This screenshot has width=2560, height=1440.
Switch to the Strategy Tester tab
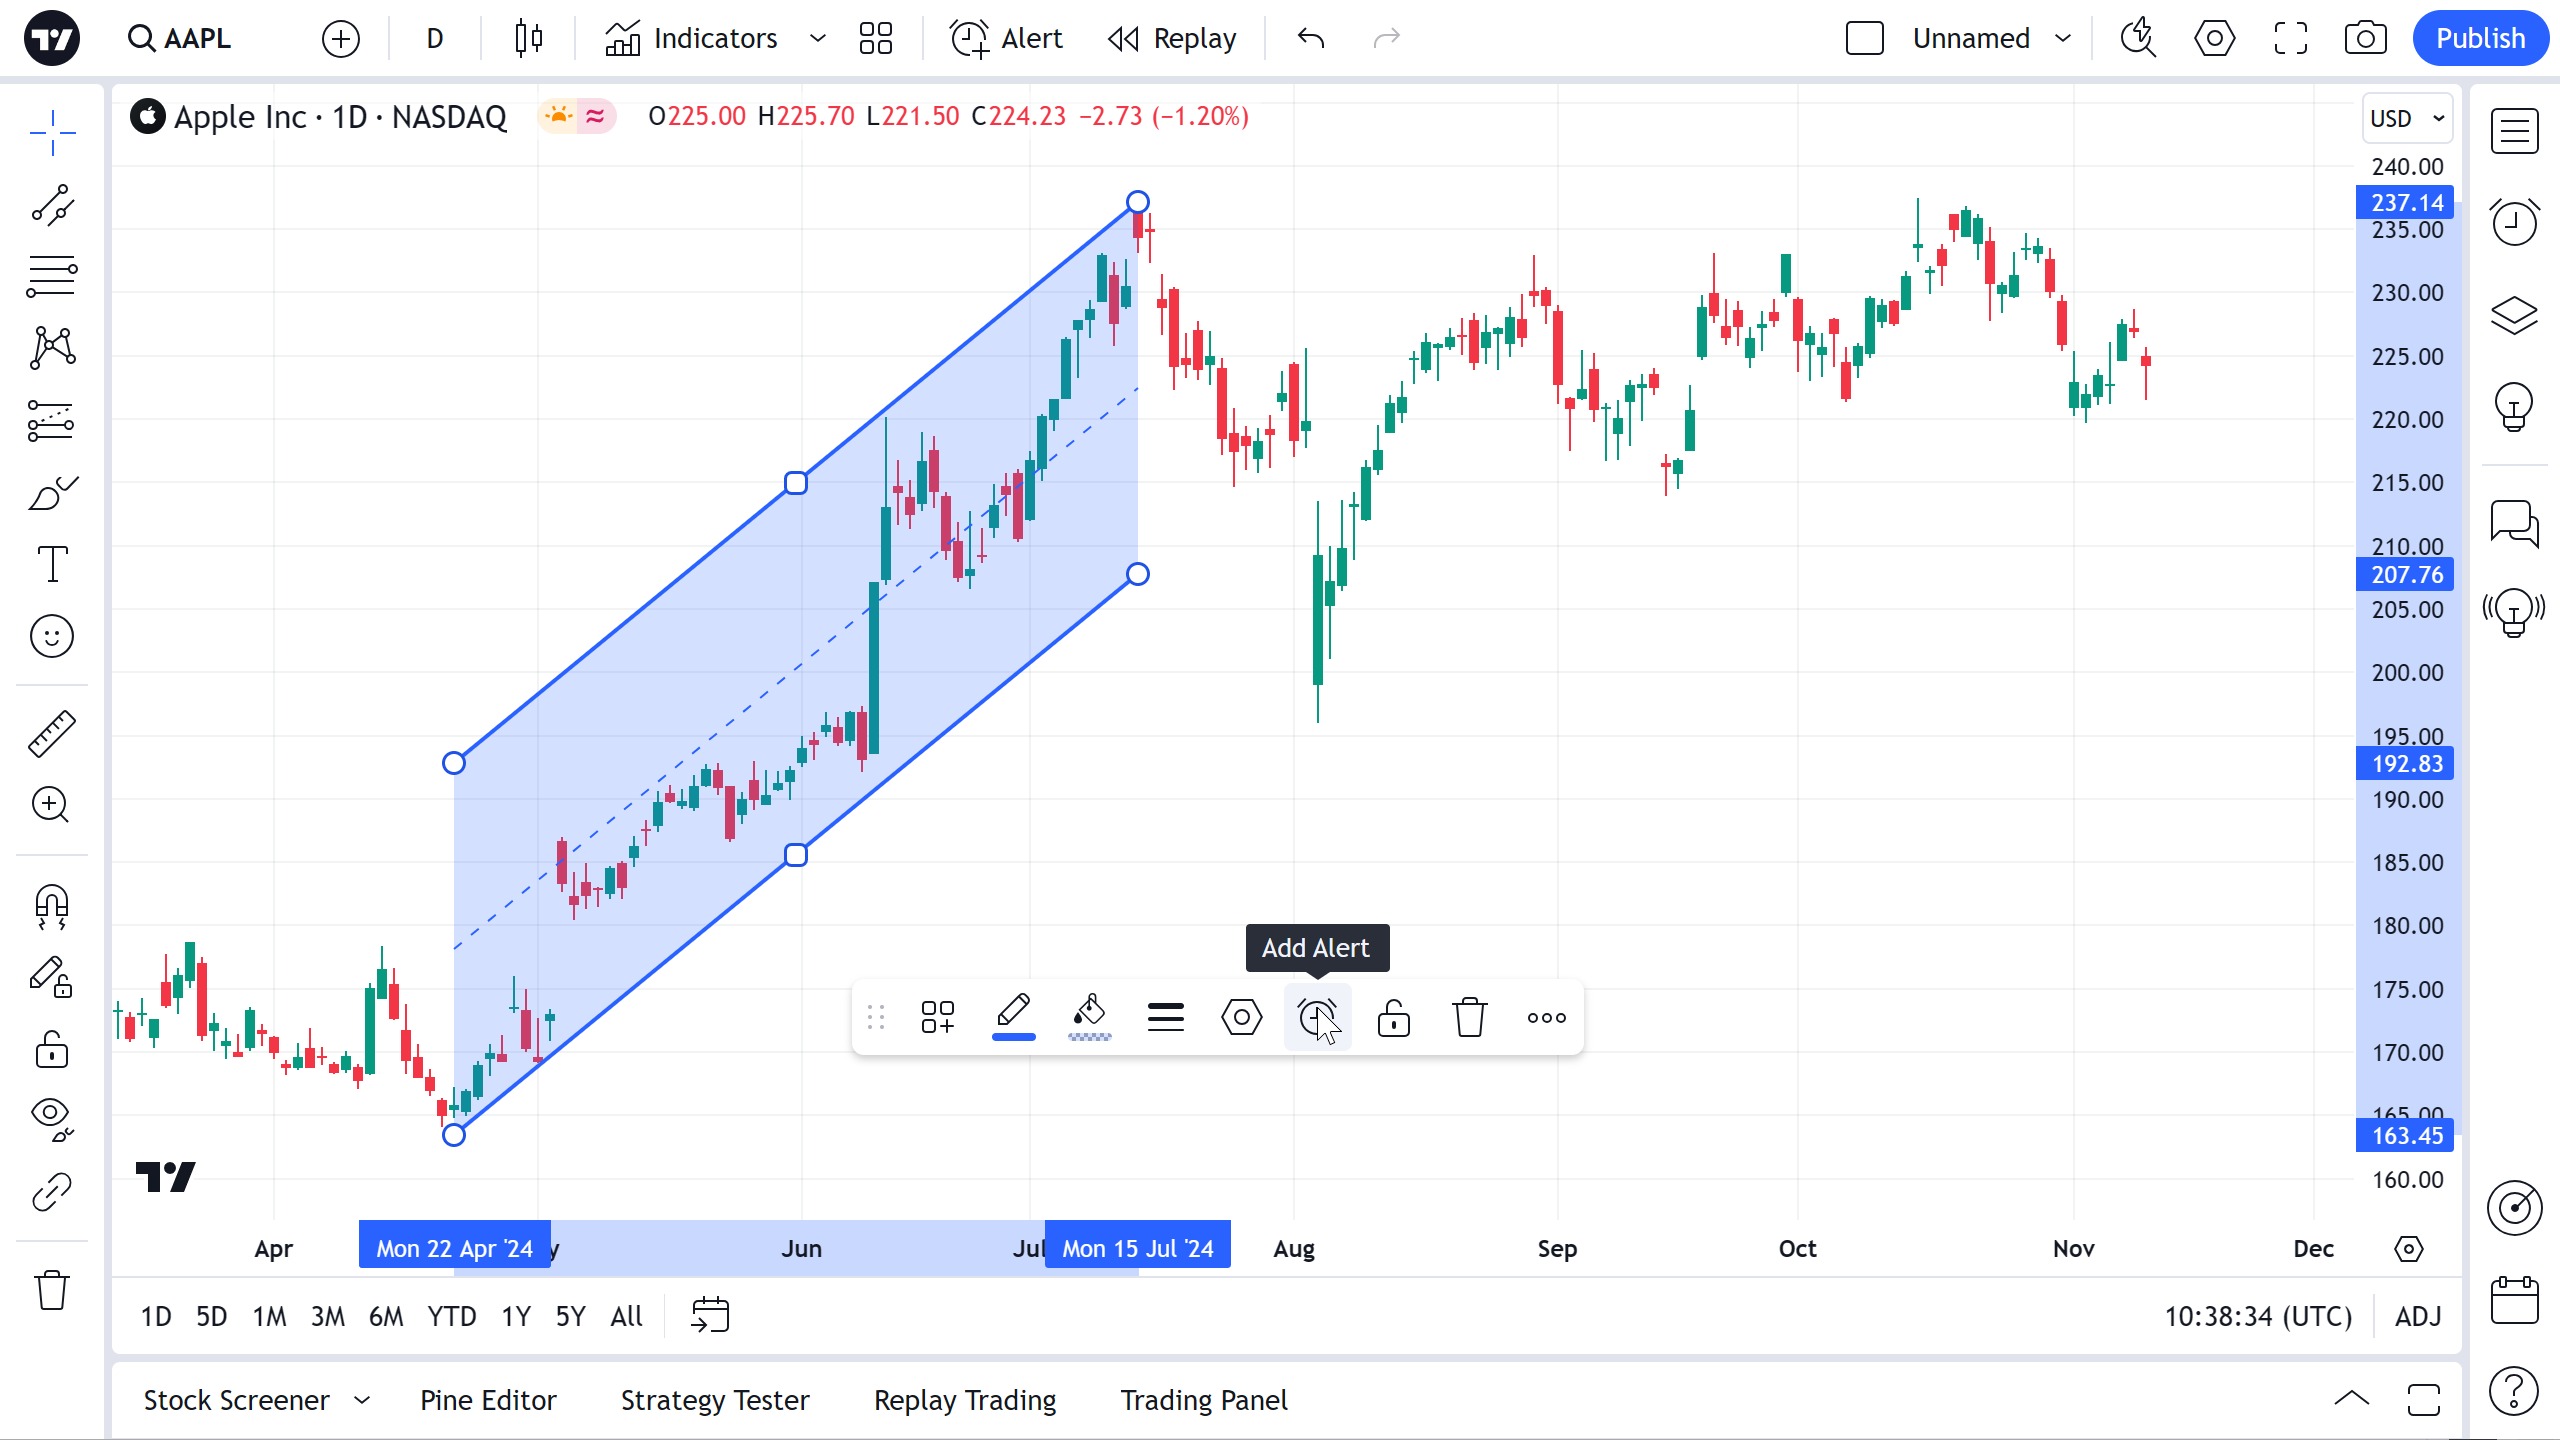[x=715, y=1400]
